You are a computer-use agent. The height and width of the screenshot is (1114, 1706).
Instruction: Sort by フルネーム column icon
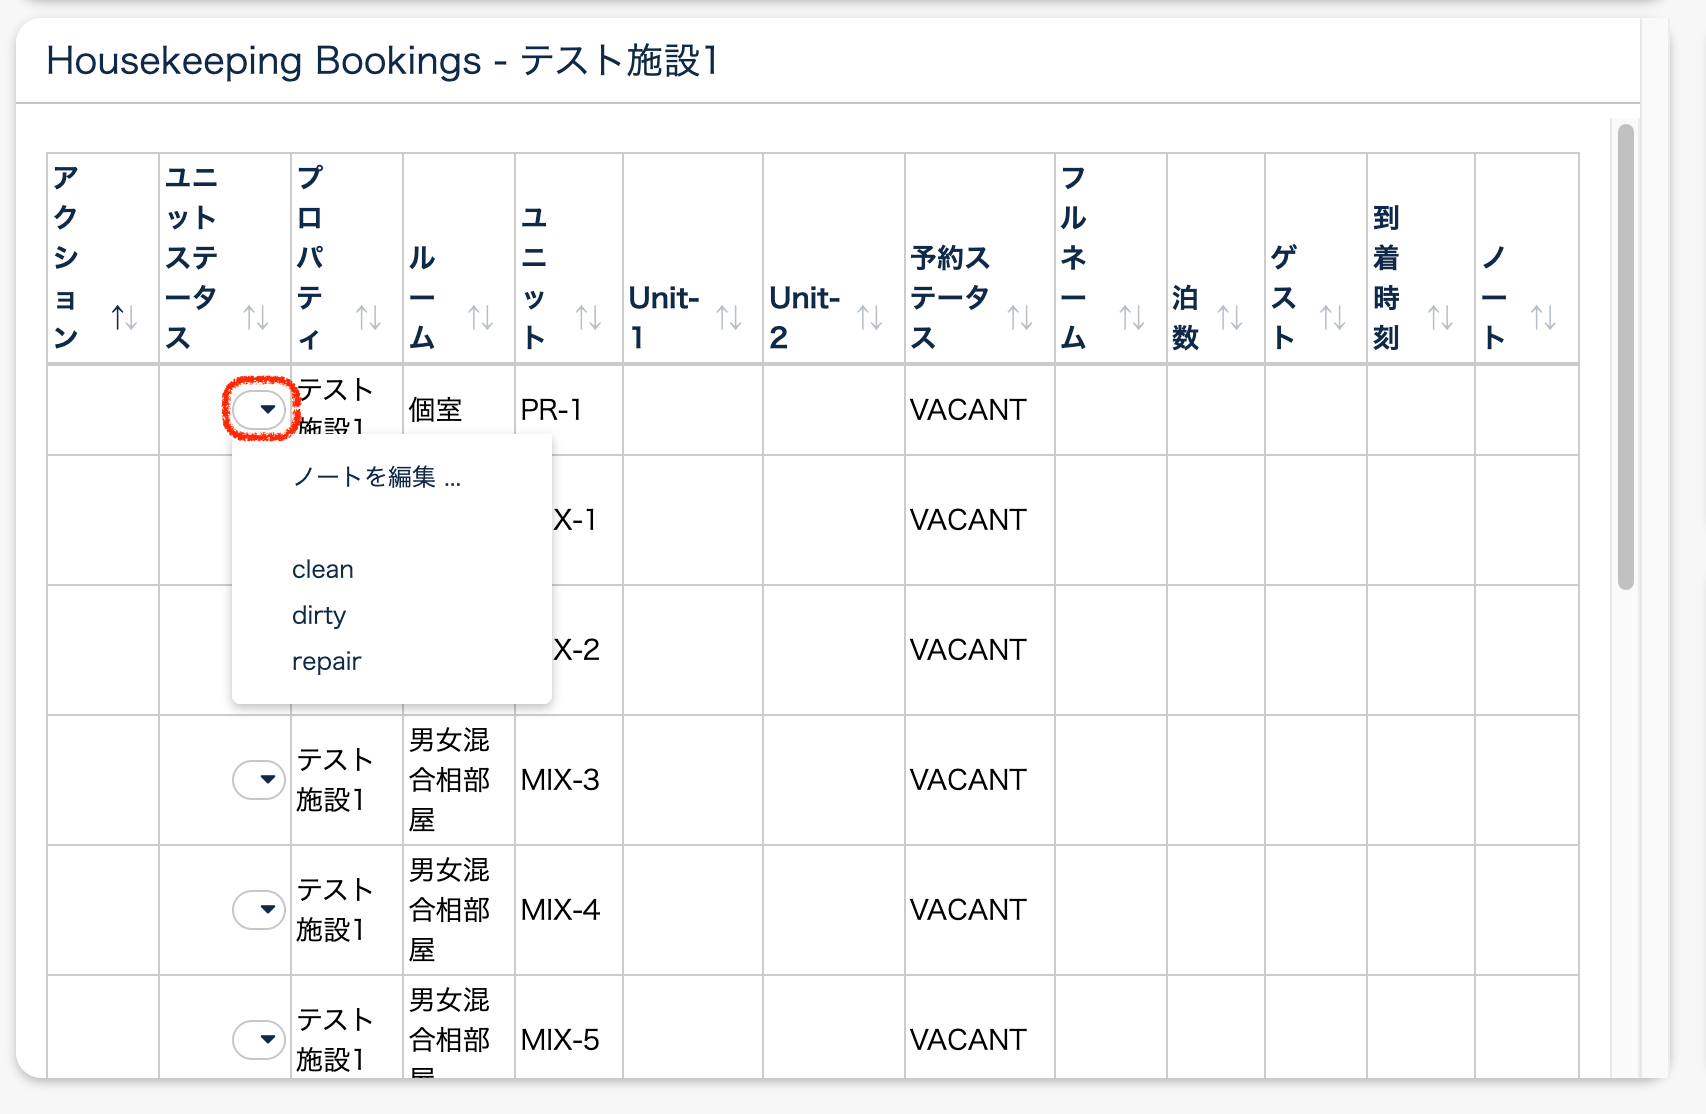coord(1131,318)
